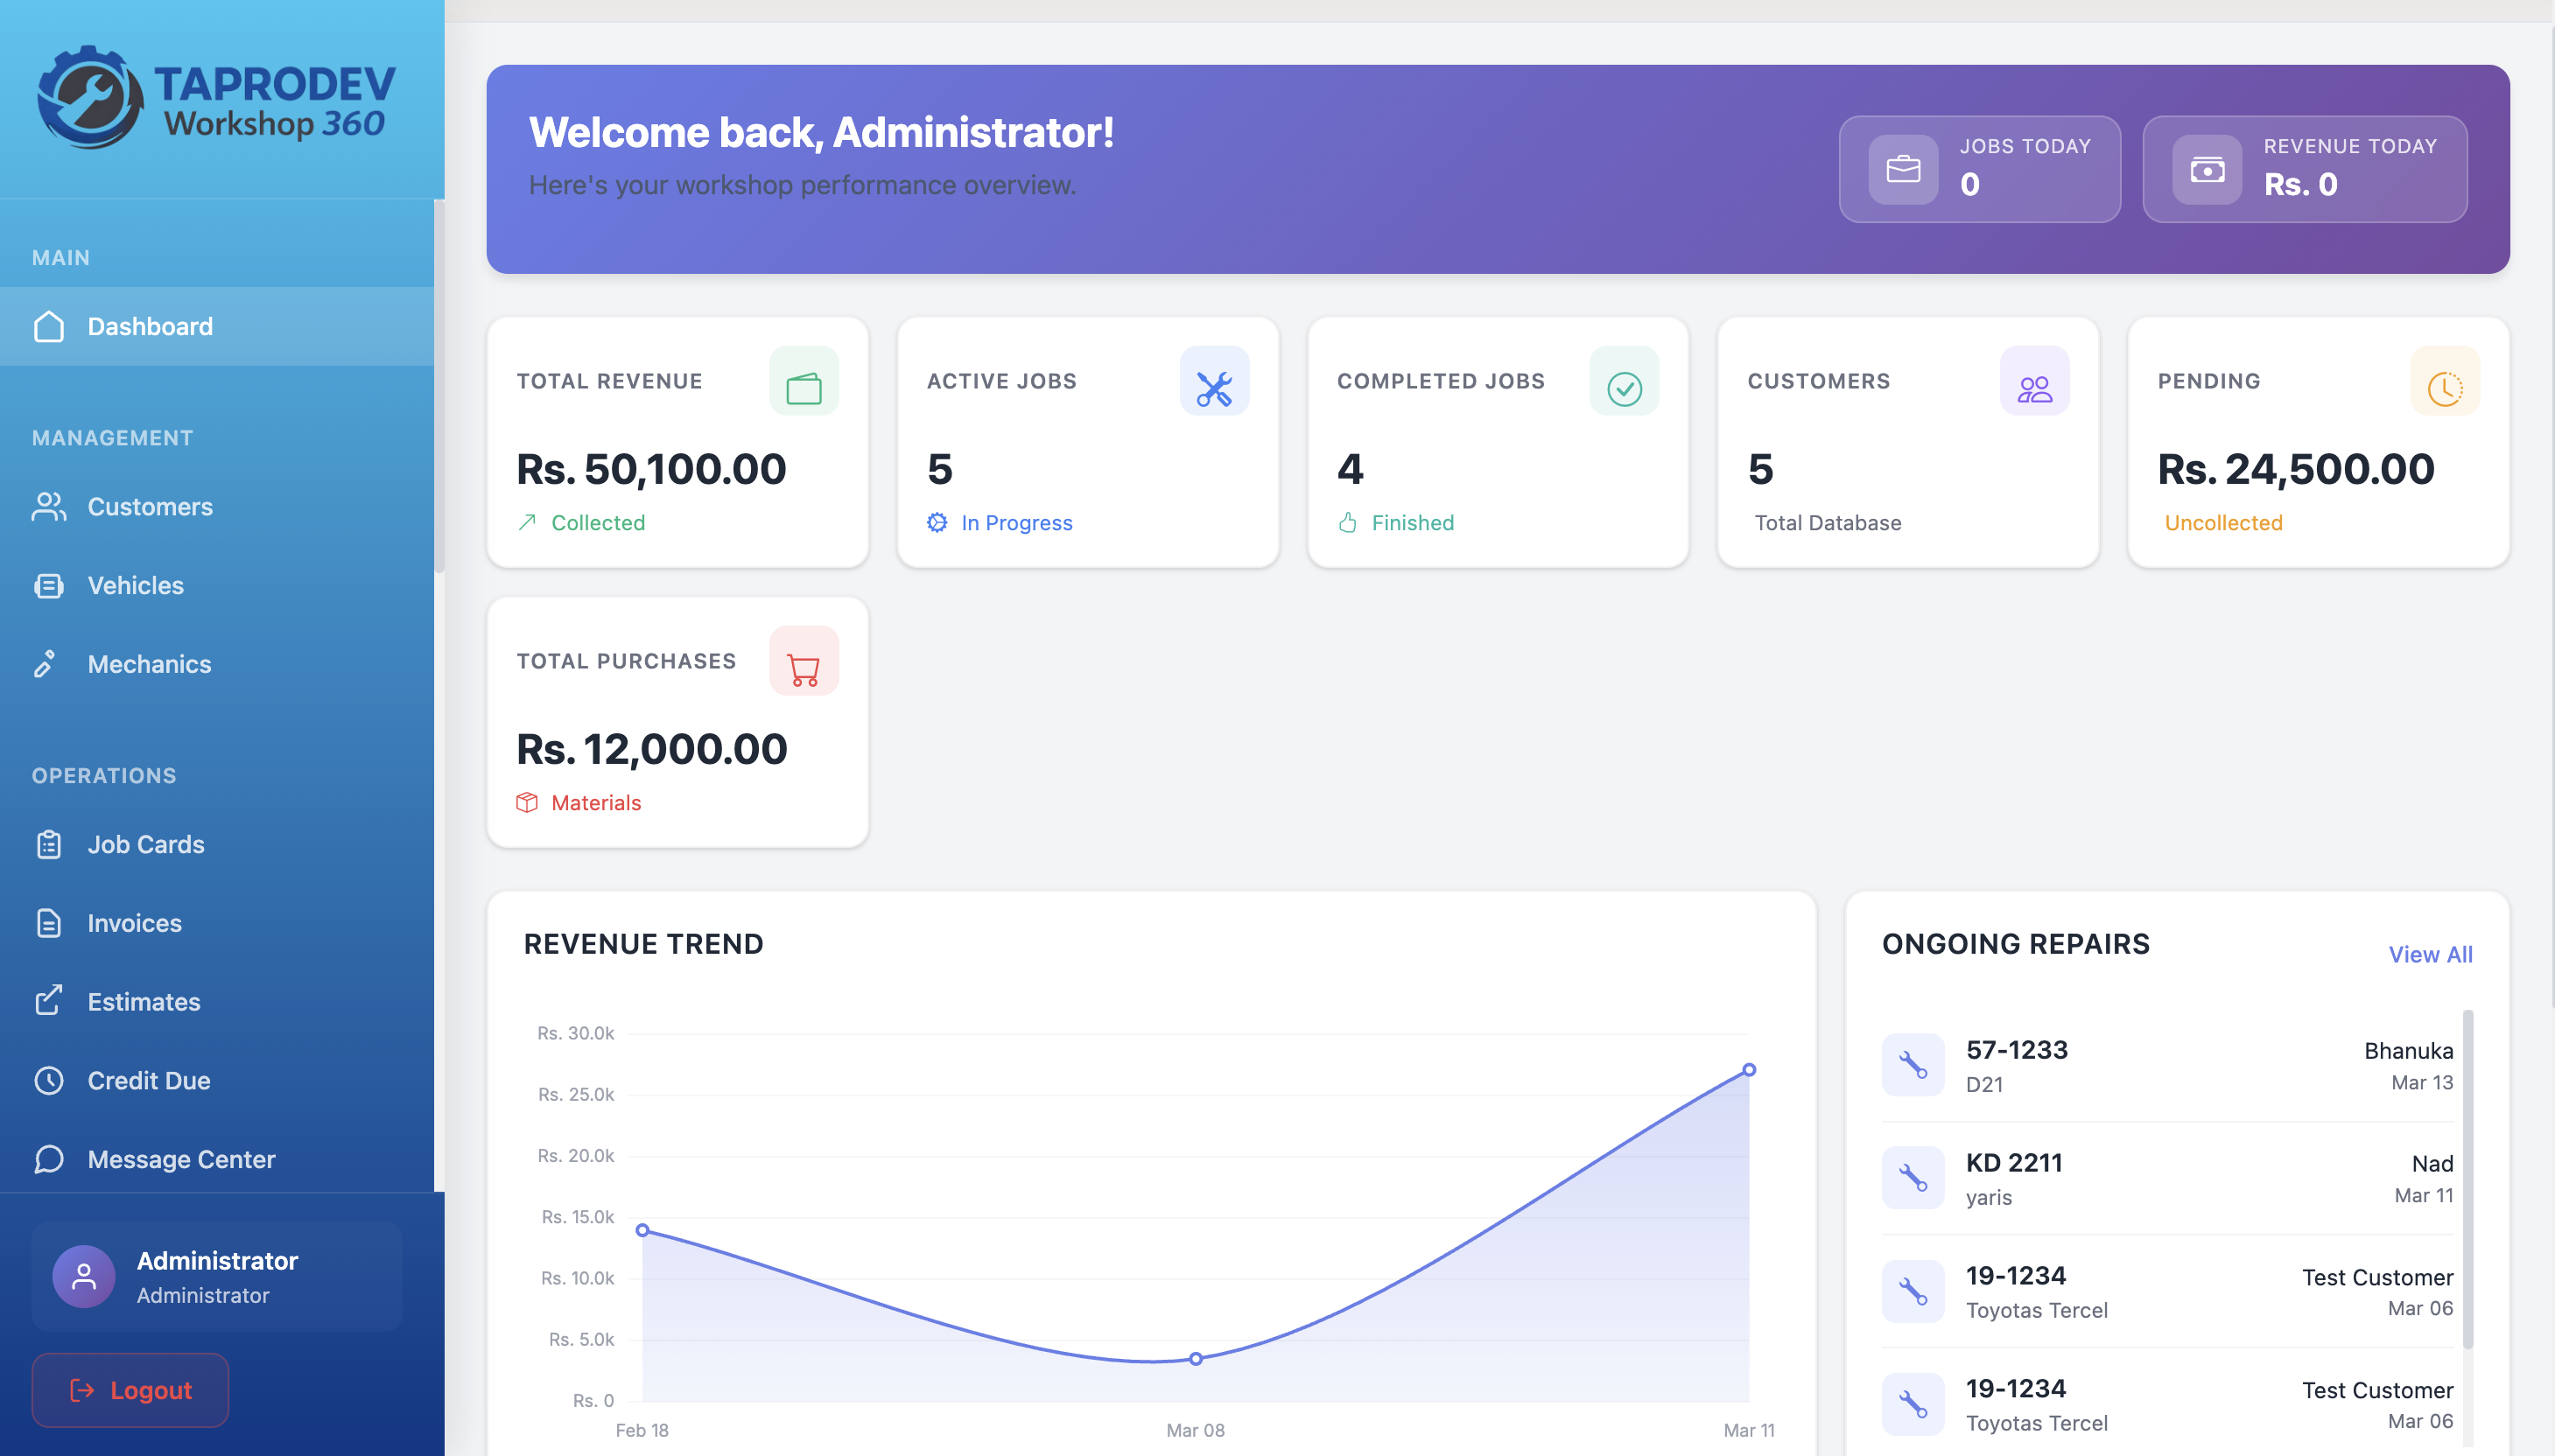The image size is (2555, 1456).
Task: Open the Message Center
Action: point(181,1159)
